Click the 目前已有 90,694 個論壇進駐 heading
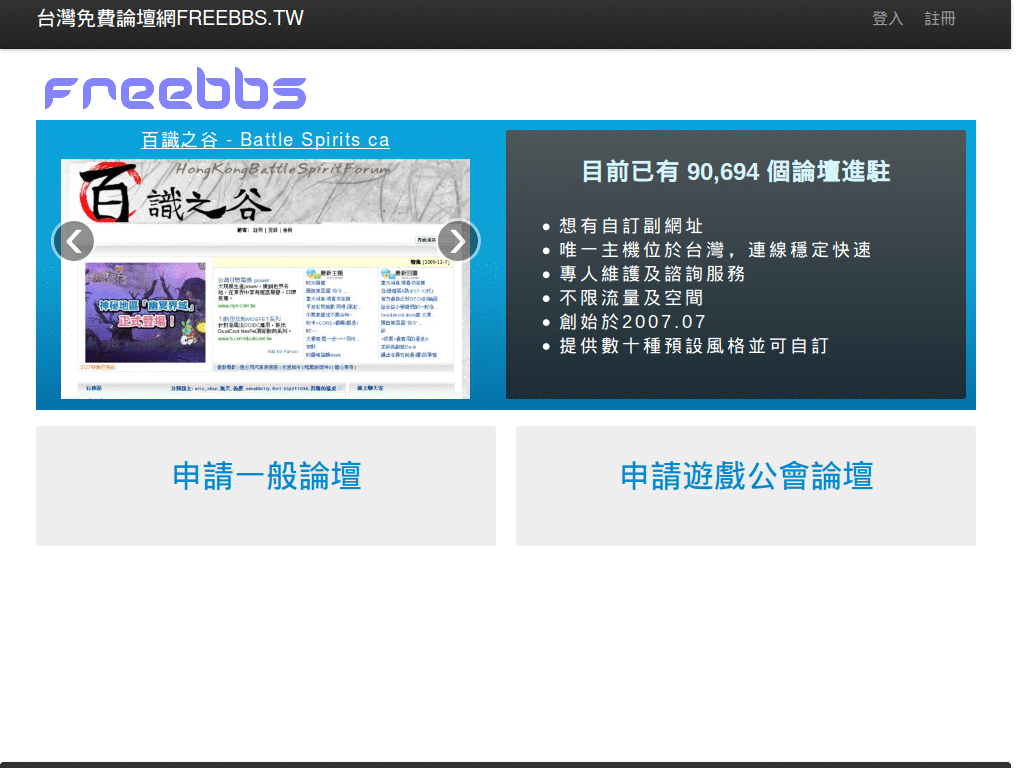This screenshot has width=1024, height=768. (735, 172)
